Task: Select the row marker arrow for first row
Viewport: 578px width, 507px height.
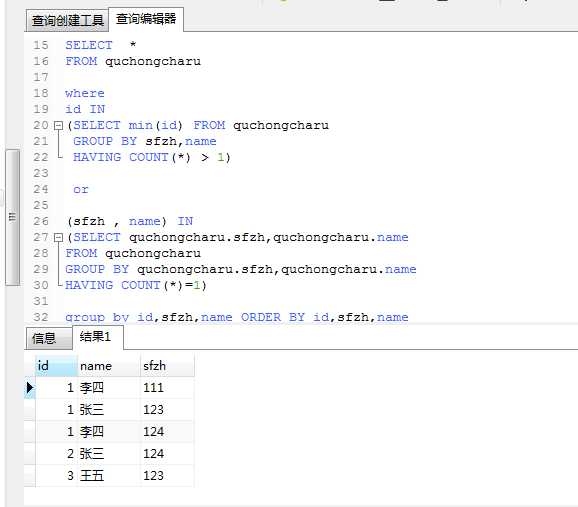Action: pyautogui.click(x=30, y=388)
